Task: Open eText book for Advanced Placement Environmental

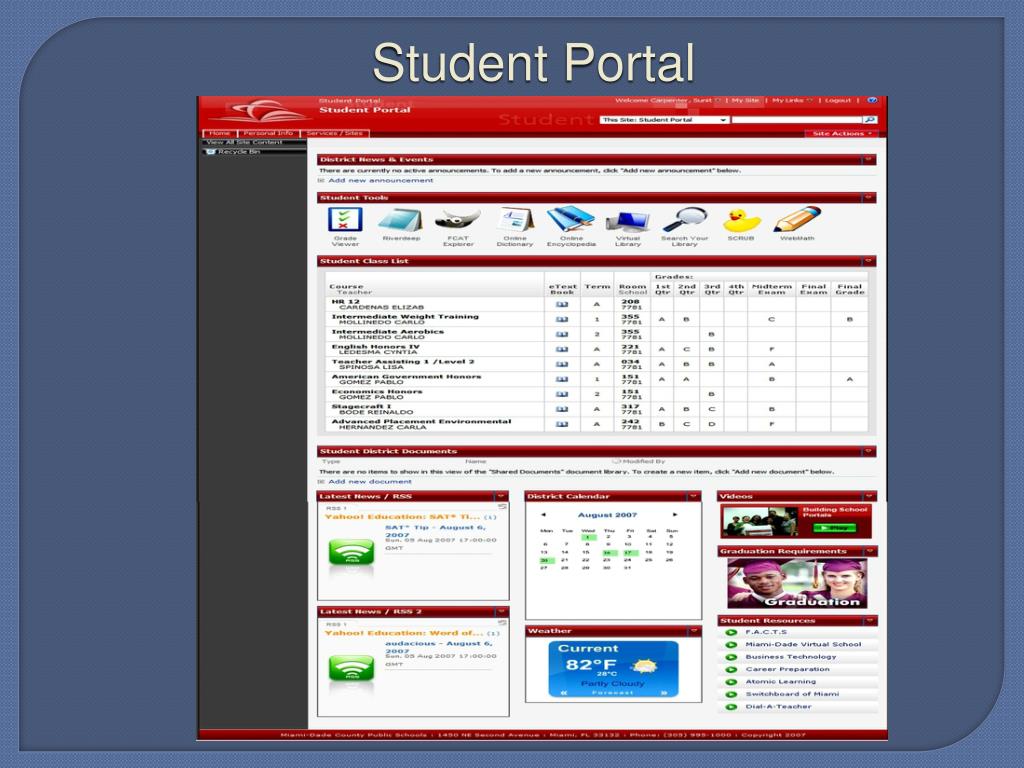Action: pos(562,424)
